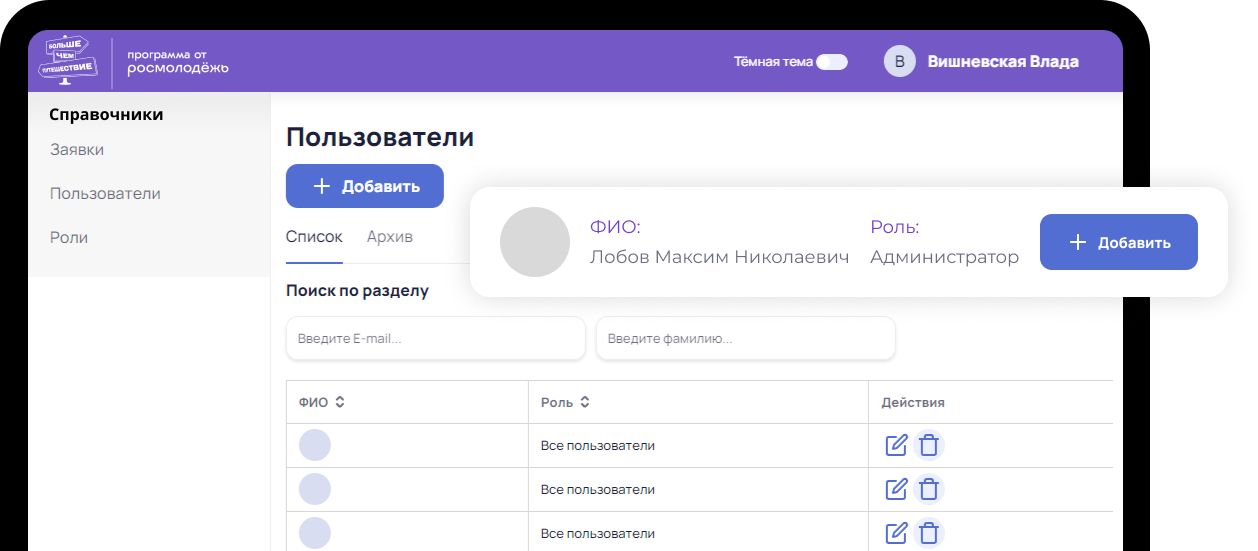Open editing for the third user row
Image resolution: width=1258 pixels, height=551 pixels.
click(896, 533)
